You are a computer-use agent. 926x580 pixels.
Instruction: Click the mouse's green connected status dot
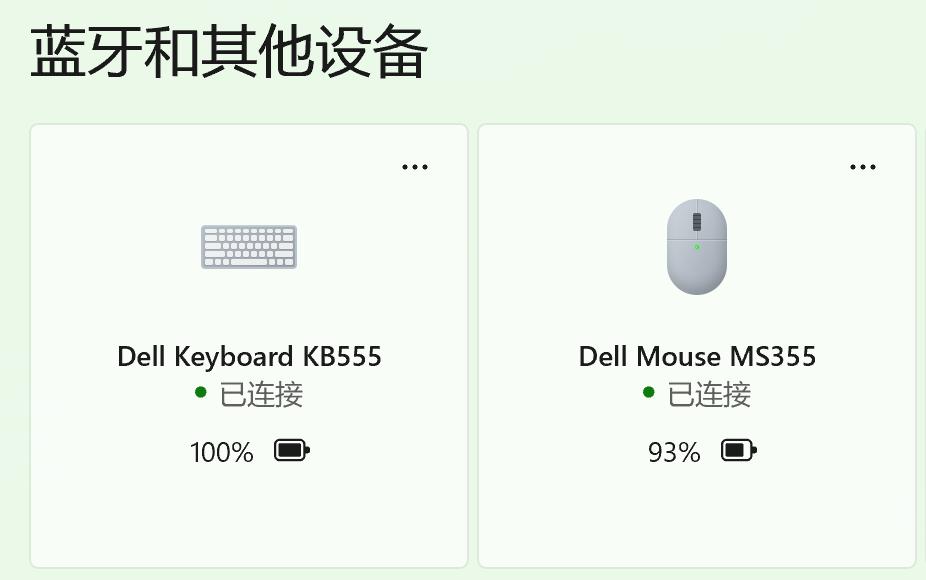point(648,392)
